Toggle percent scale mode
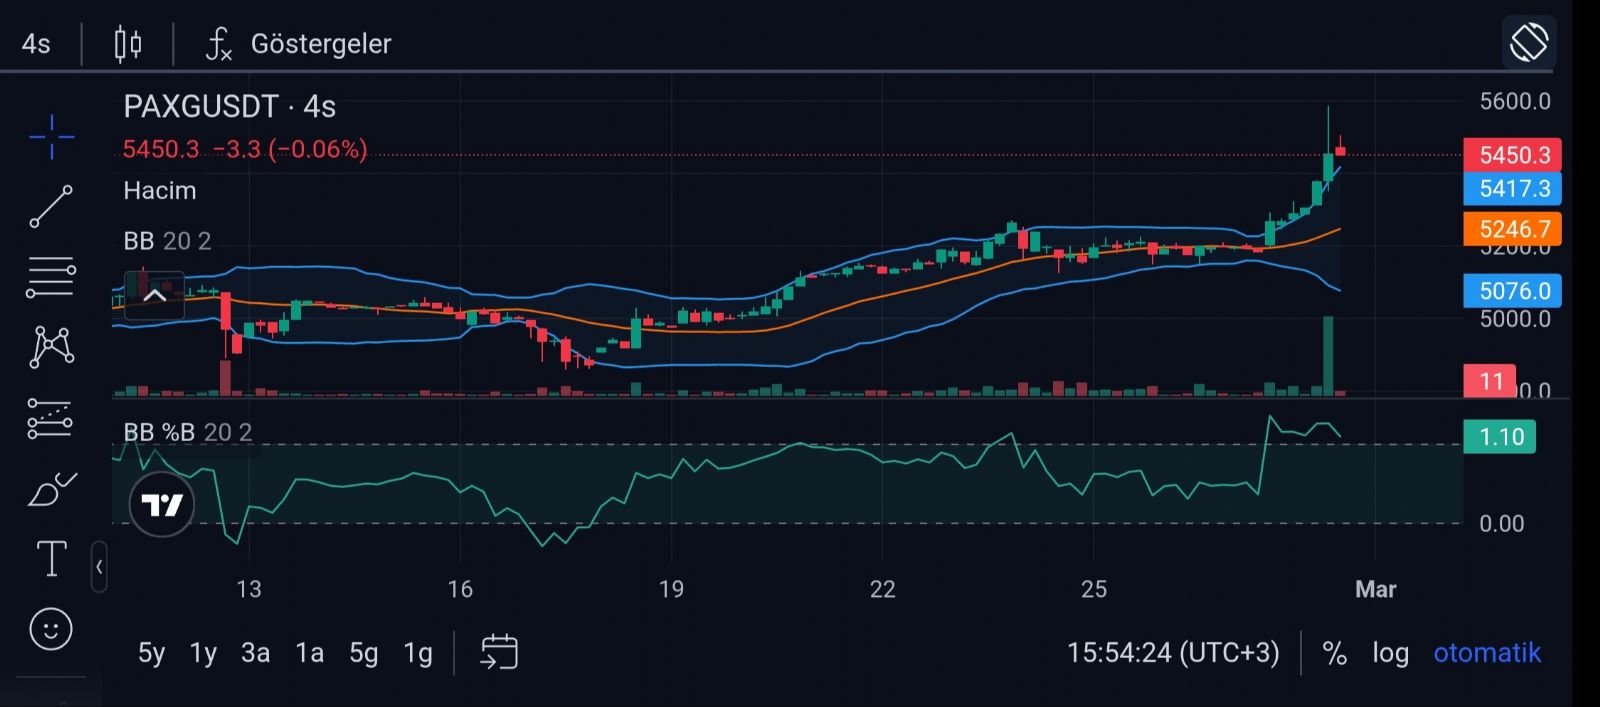 tap(1334, 653)
